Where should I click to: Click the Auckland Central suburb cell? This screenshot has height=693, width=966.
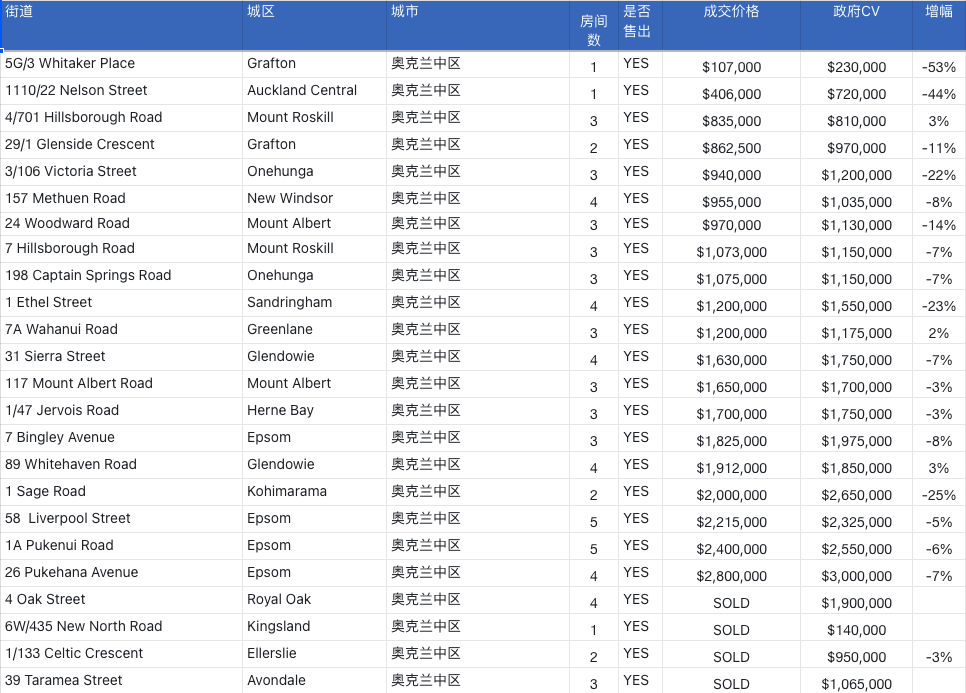[x=314, y=91]
